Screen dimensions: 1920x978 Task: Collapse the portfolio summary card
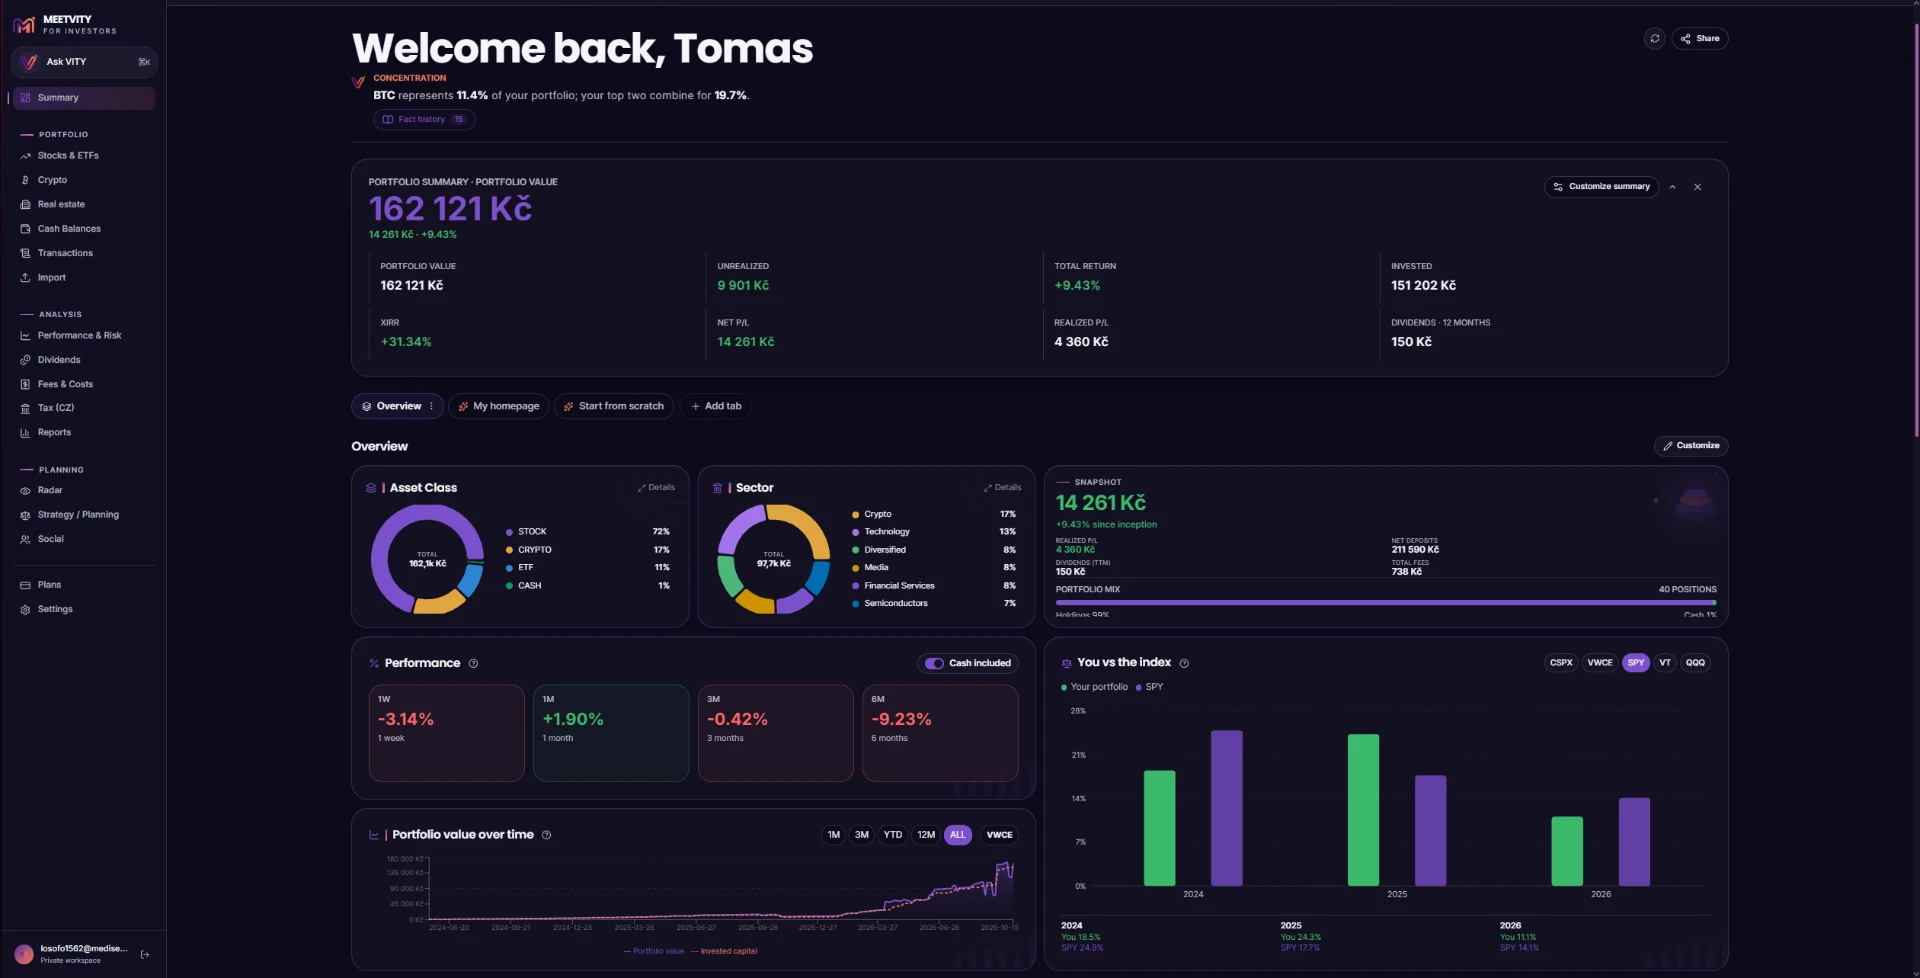(1672, 187)
